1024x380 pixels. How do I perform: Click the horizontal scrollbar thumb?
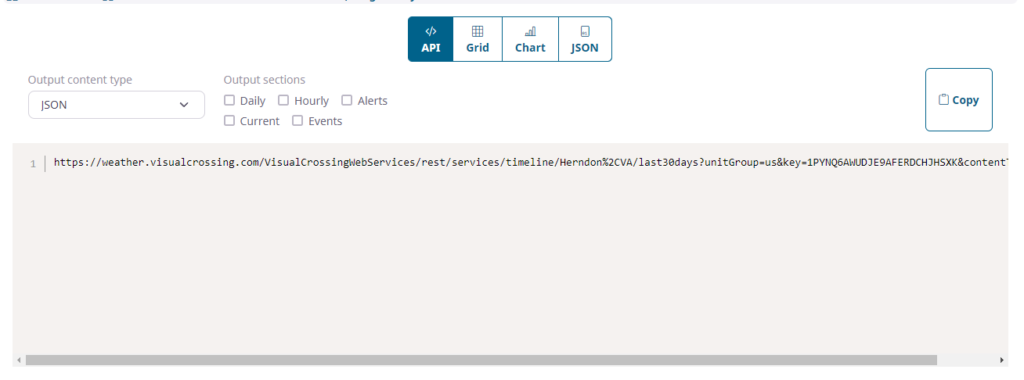point(481,360)
